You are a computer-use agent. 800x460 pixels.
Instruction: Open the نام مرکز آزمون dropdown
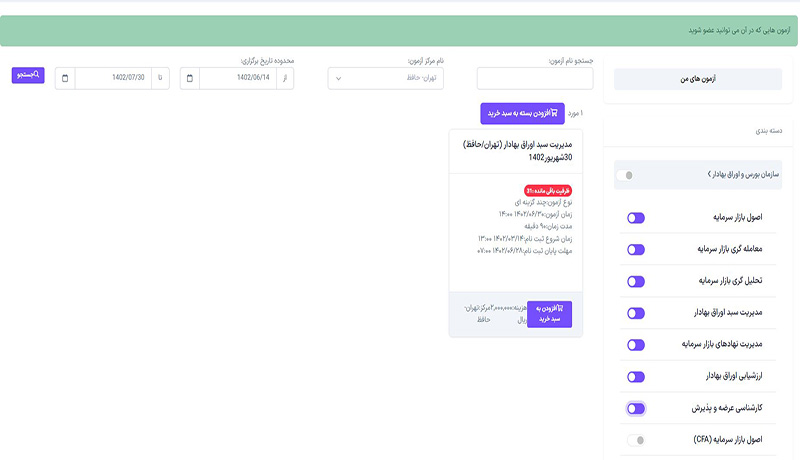pyautogui.click(x=386, y=79)
